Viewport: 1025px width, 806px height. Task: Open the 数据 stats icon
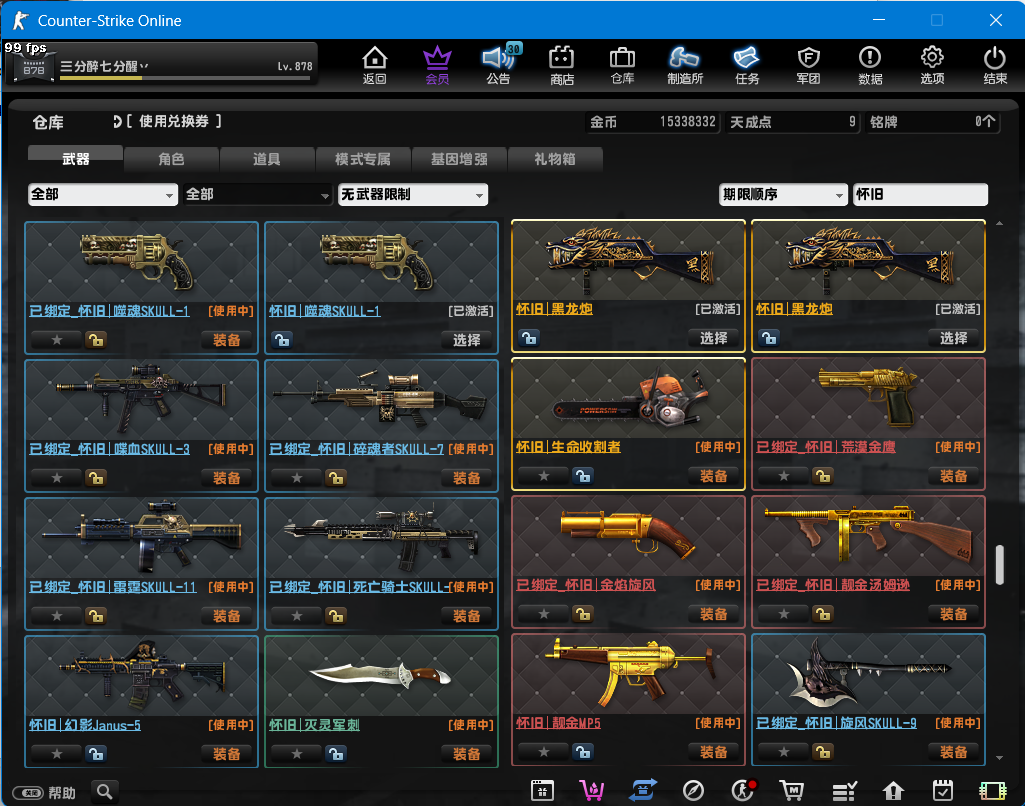pyautogui.click(x=870, y=65)
